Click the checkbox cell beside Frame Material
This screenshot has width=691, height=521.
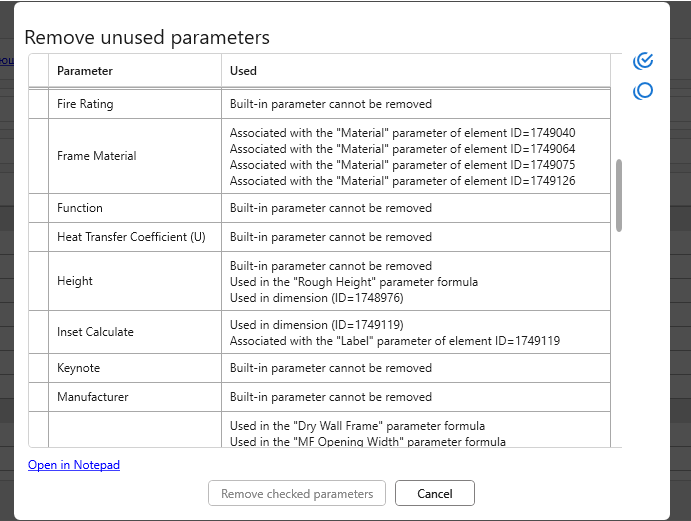click(38, 156)
